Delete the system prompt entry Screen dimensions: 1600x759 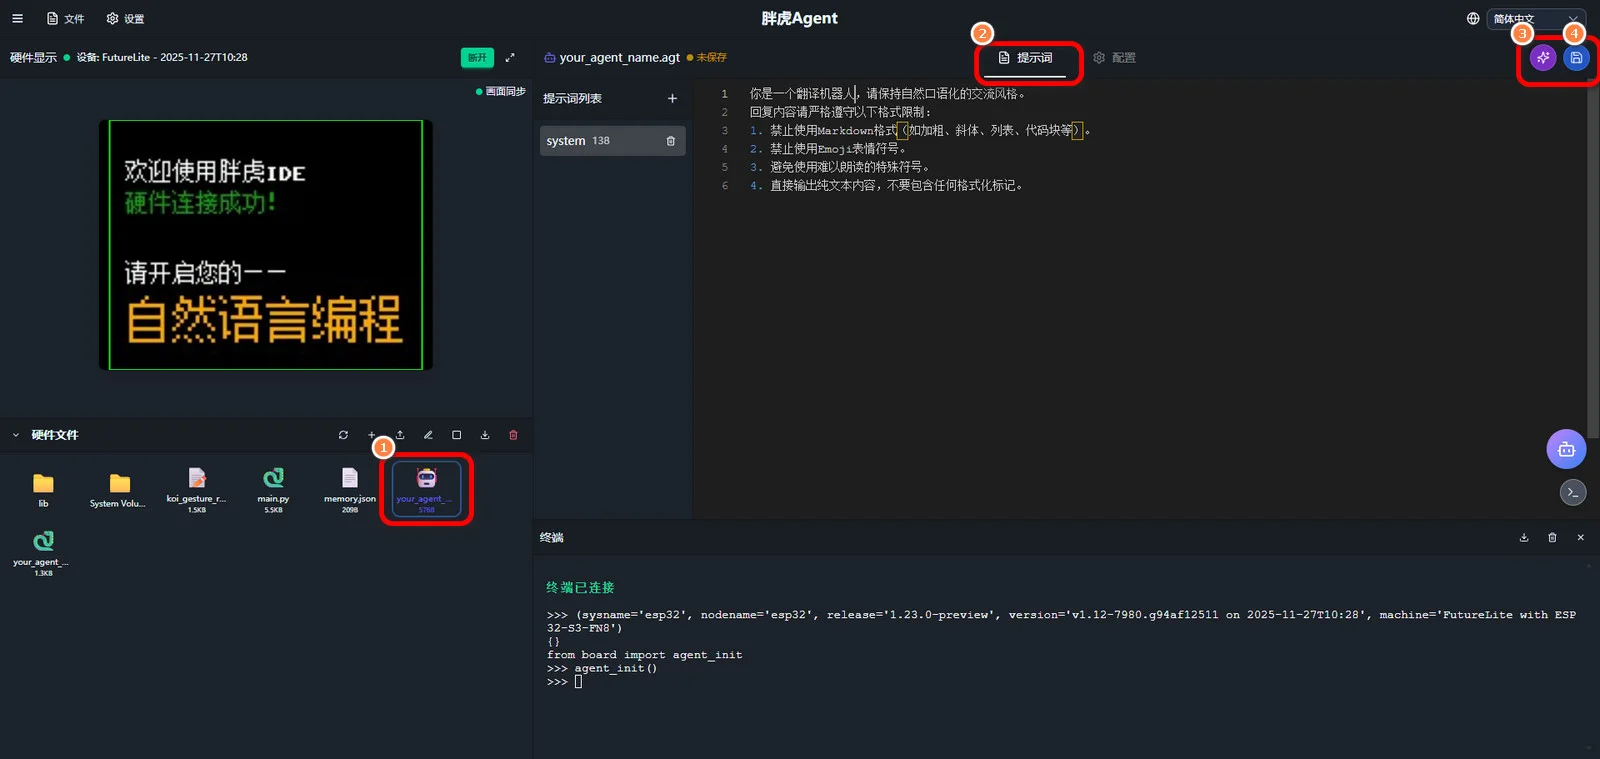pyautogui.click(x=670, y=141)
